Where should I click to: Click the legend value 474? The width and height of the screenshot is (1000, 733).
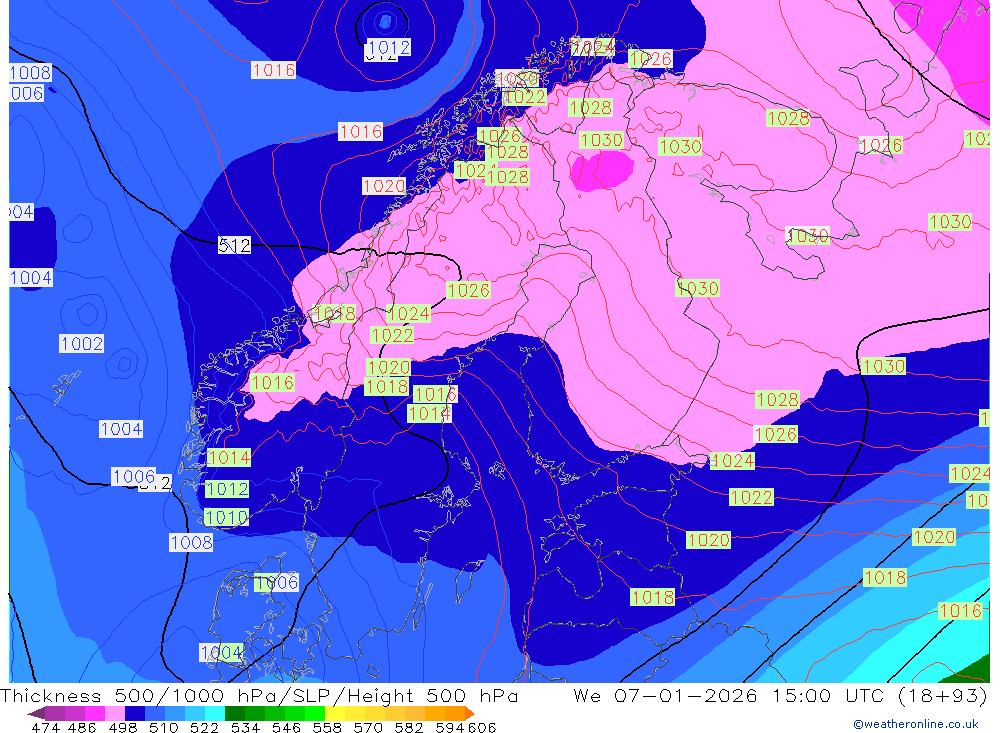tap(46, 727)
